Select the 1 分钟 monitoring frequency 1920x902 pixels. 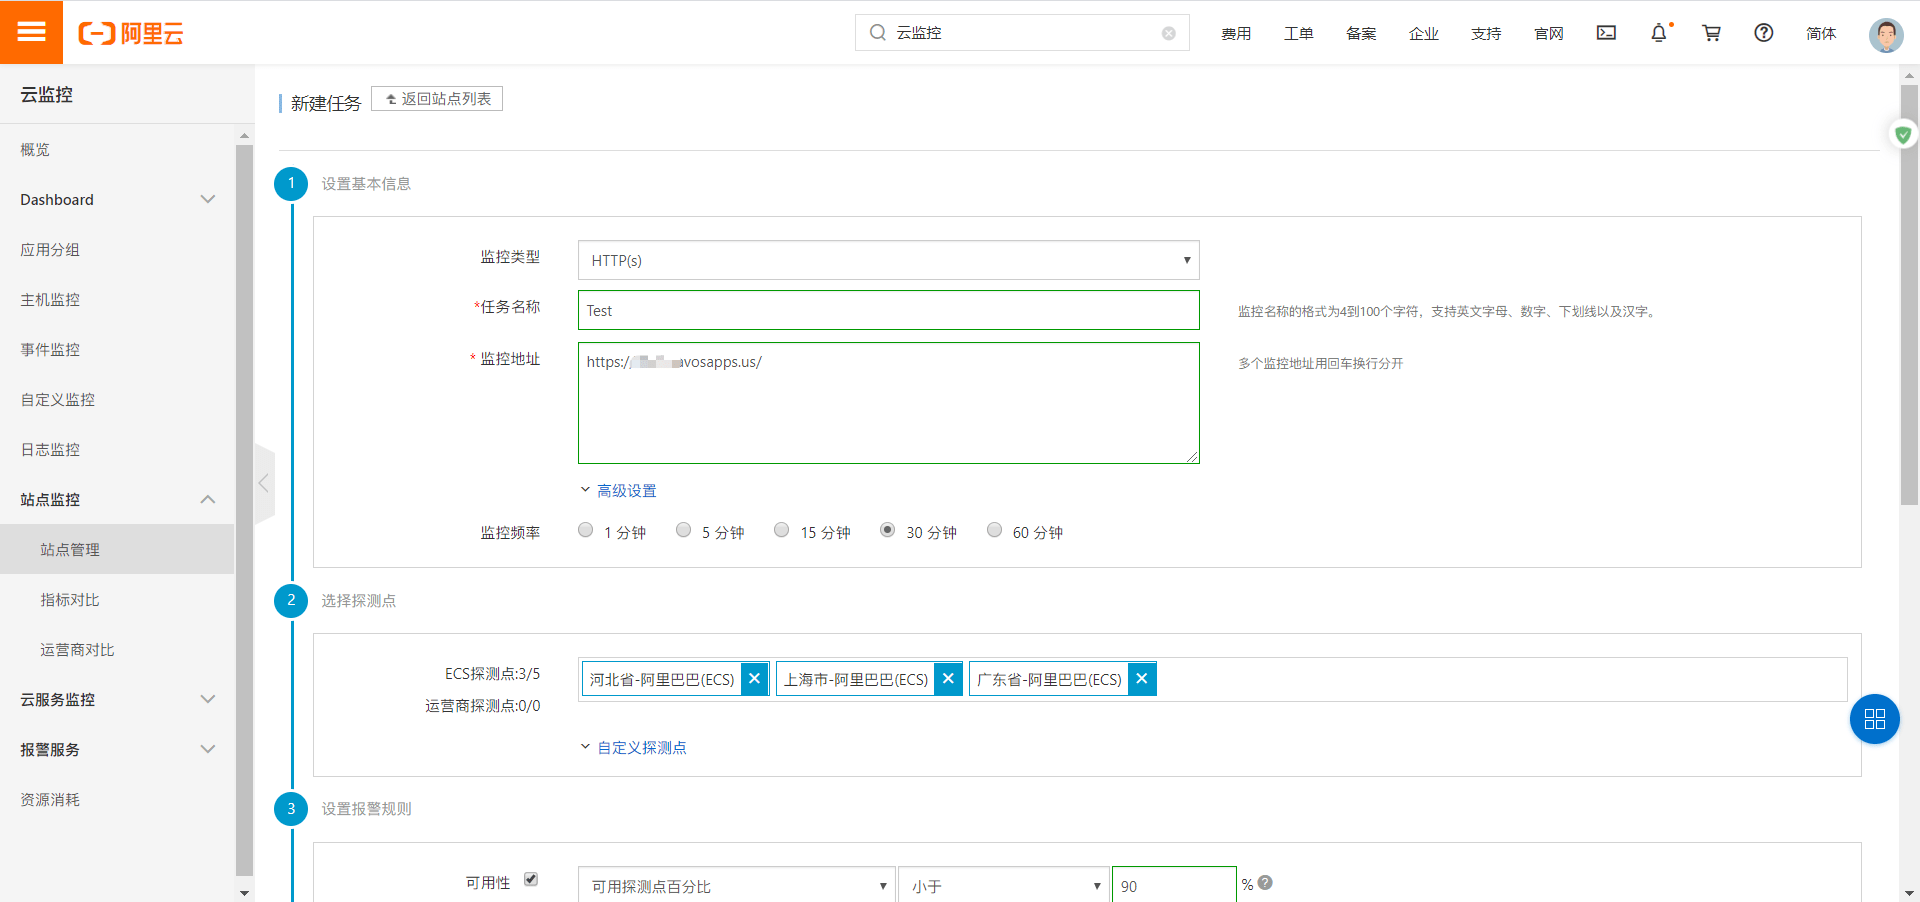point(586,531)
